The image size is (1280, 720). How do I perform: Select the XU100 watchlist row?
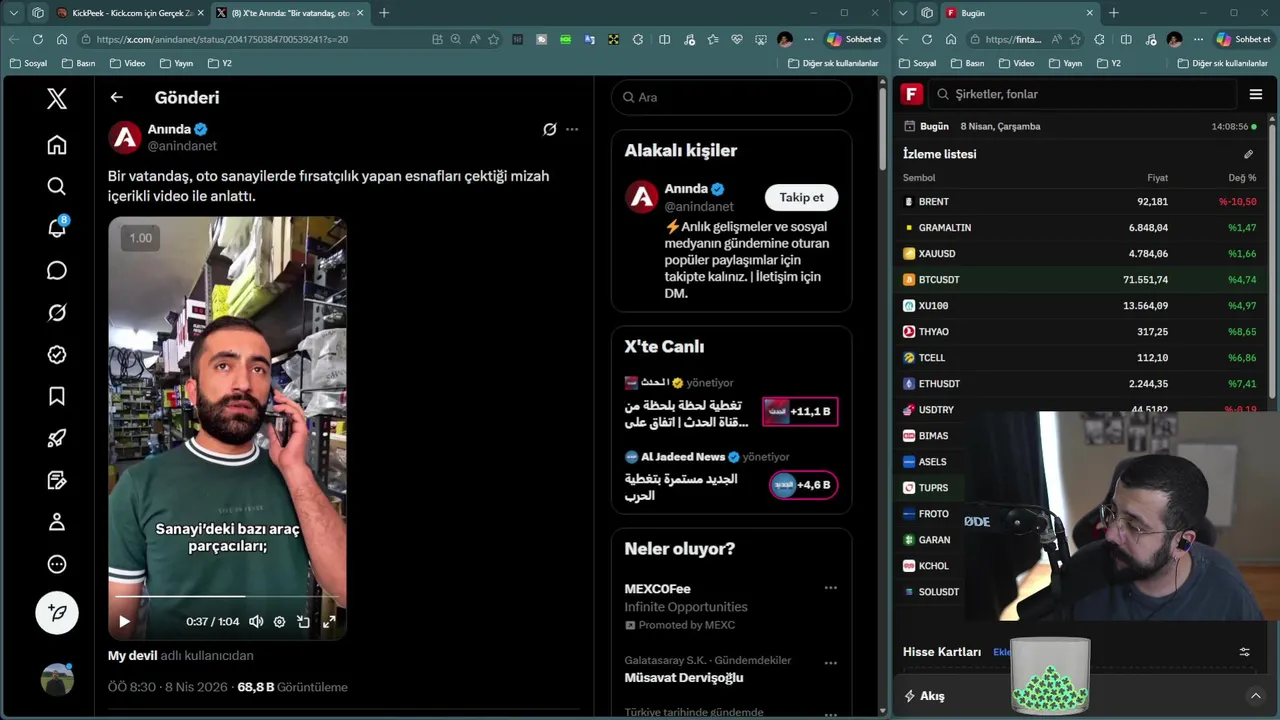pyautogui.click(x=1081, y=305)
